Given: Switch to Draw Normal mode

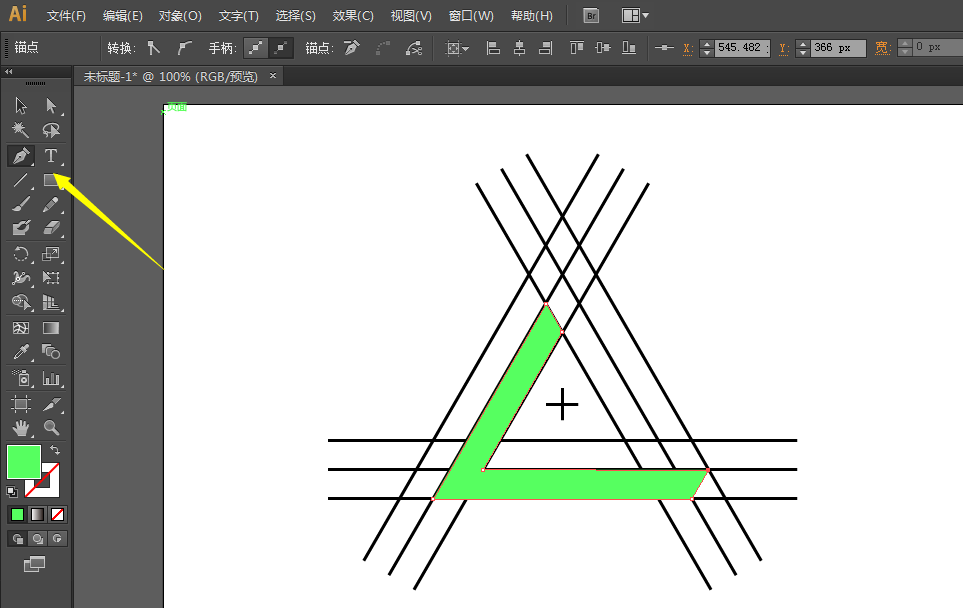Looking at the screenshot, I should [17, 539].
